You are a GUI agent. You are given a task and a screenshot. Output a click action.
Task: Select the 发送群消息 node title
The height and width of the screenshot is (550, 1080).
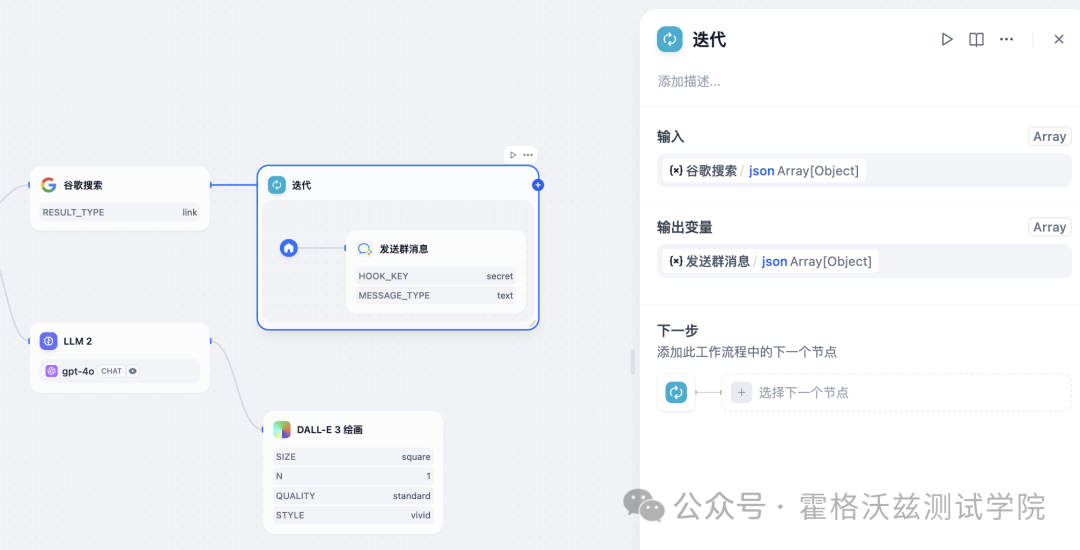(404, 249)
